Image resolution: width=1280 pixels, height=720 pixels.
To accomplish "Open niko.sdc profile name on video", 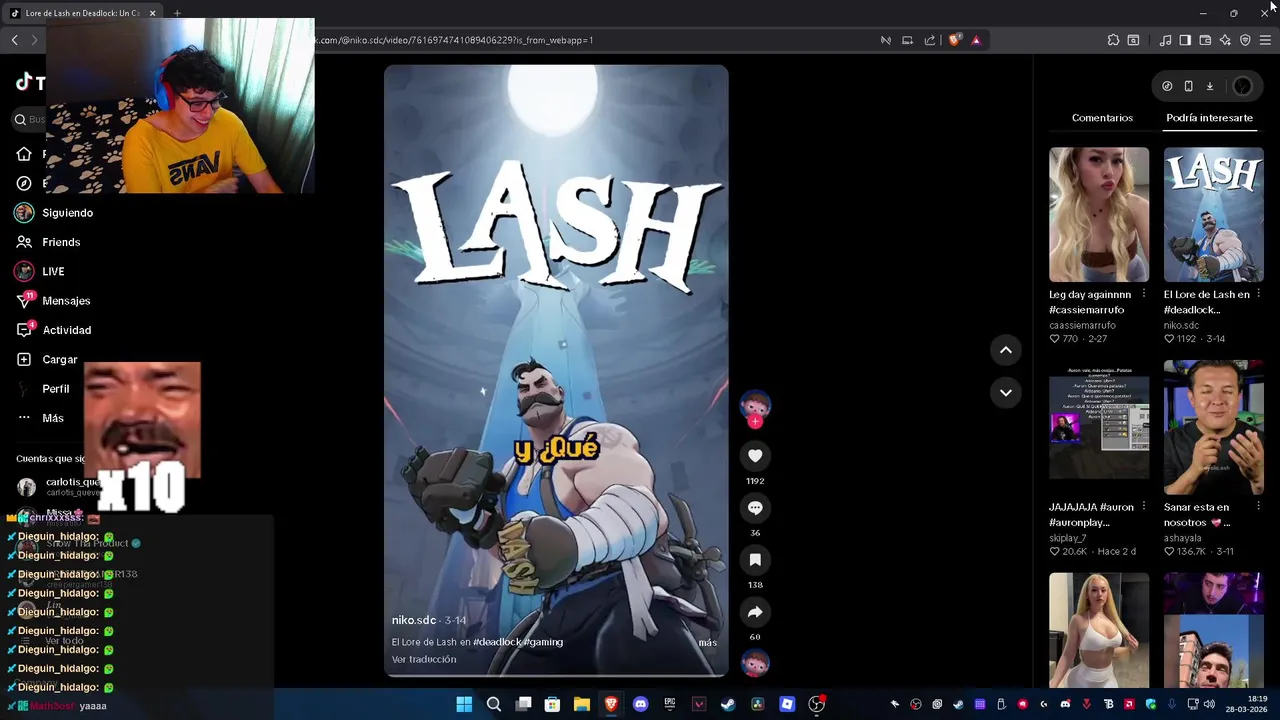I will (x=414, y=620).
